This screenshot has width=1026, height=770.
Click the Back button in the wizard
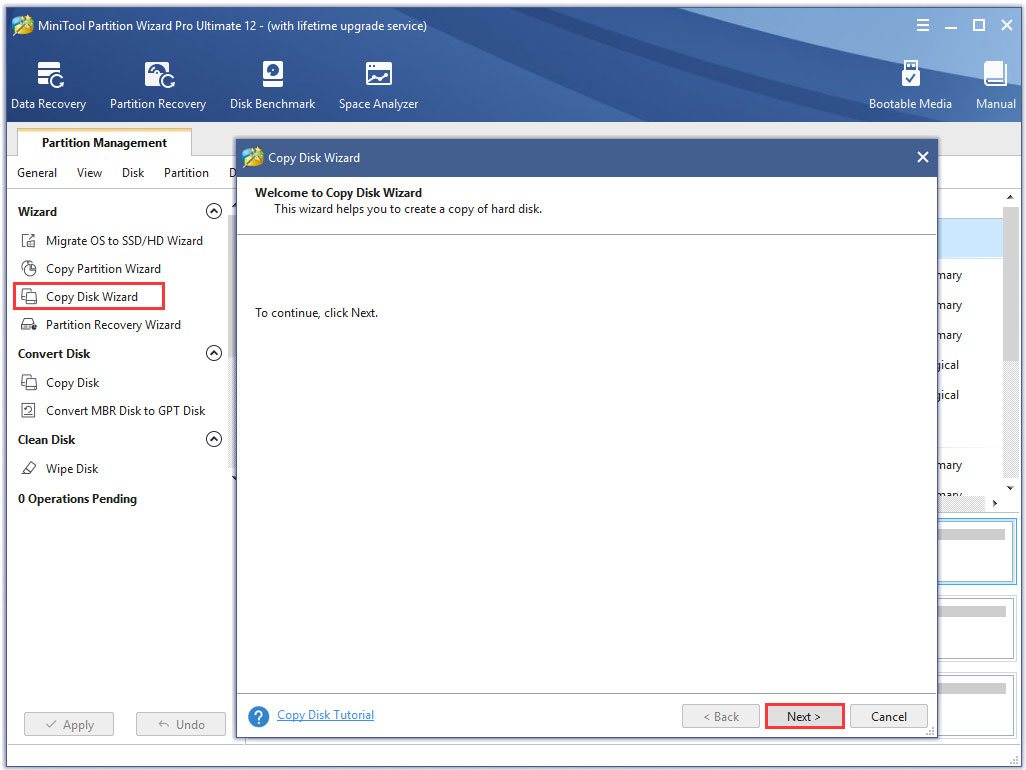(x=720, y=716)
